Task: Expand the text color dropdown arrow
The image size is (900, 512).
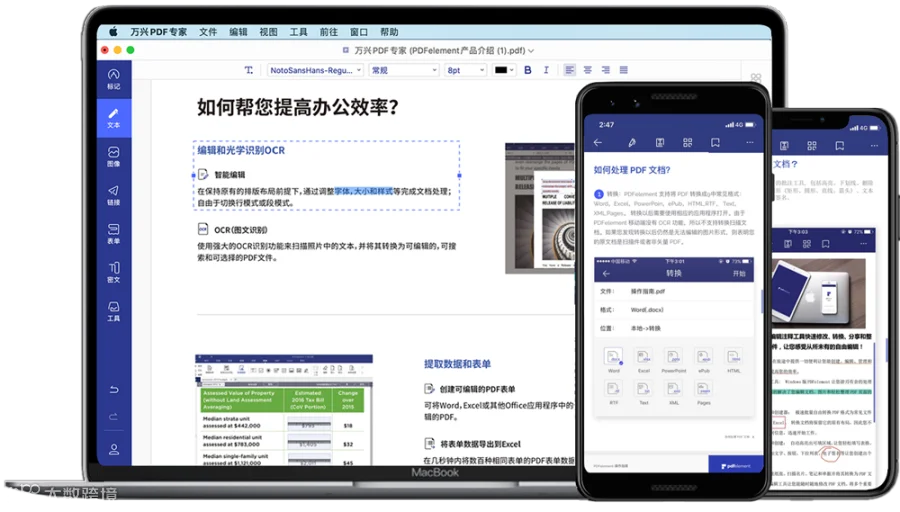Action: pos(511,70)
